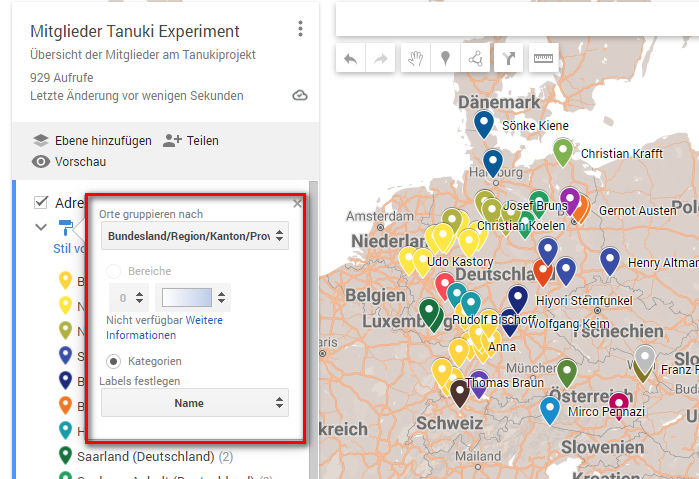Open the Name label dropdown
This screenshot has height=479, width=699.
[195, 403]
